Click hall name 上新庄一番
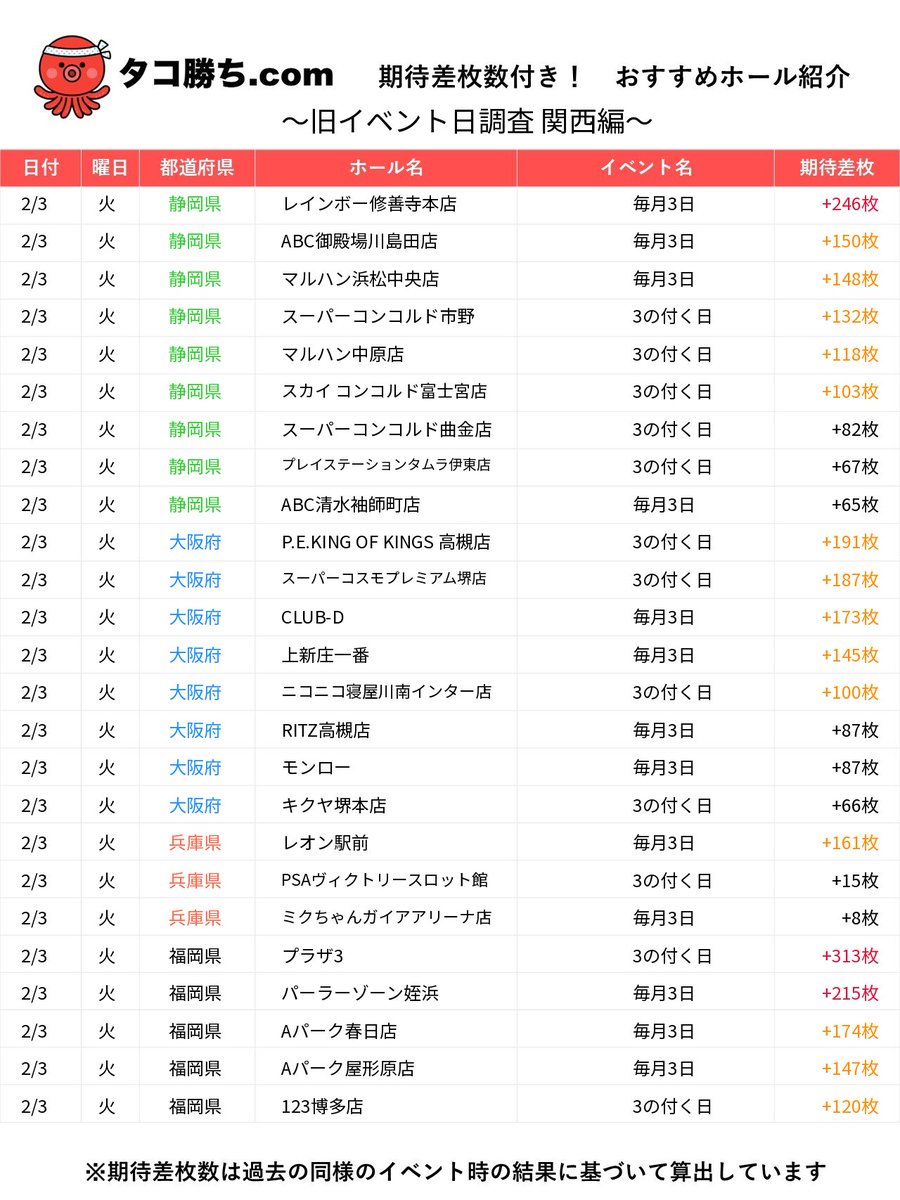The width and height of the screenshot is (900, 1200). [x=325, y=655]
